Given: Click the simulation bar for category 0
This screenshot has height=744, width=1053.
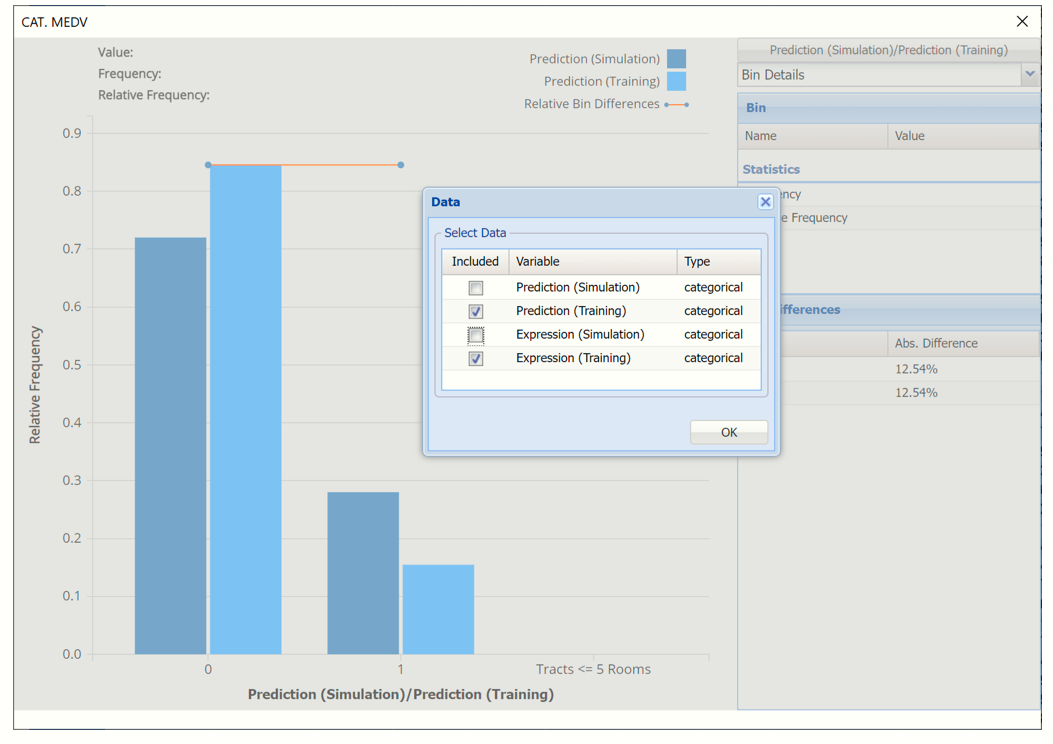Looking at the screenshot, I should [x=170, y=445].
